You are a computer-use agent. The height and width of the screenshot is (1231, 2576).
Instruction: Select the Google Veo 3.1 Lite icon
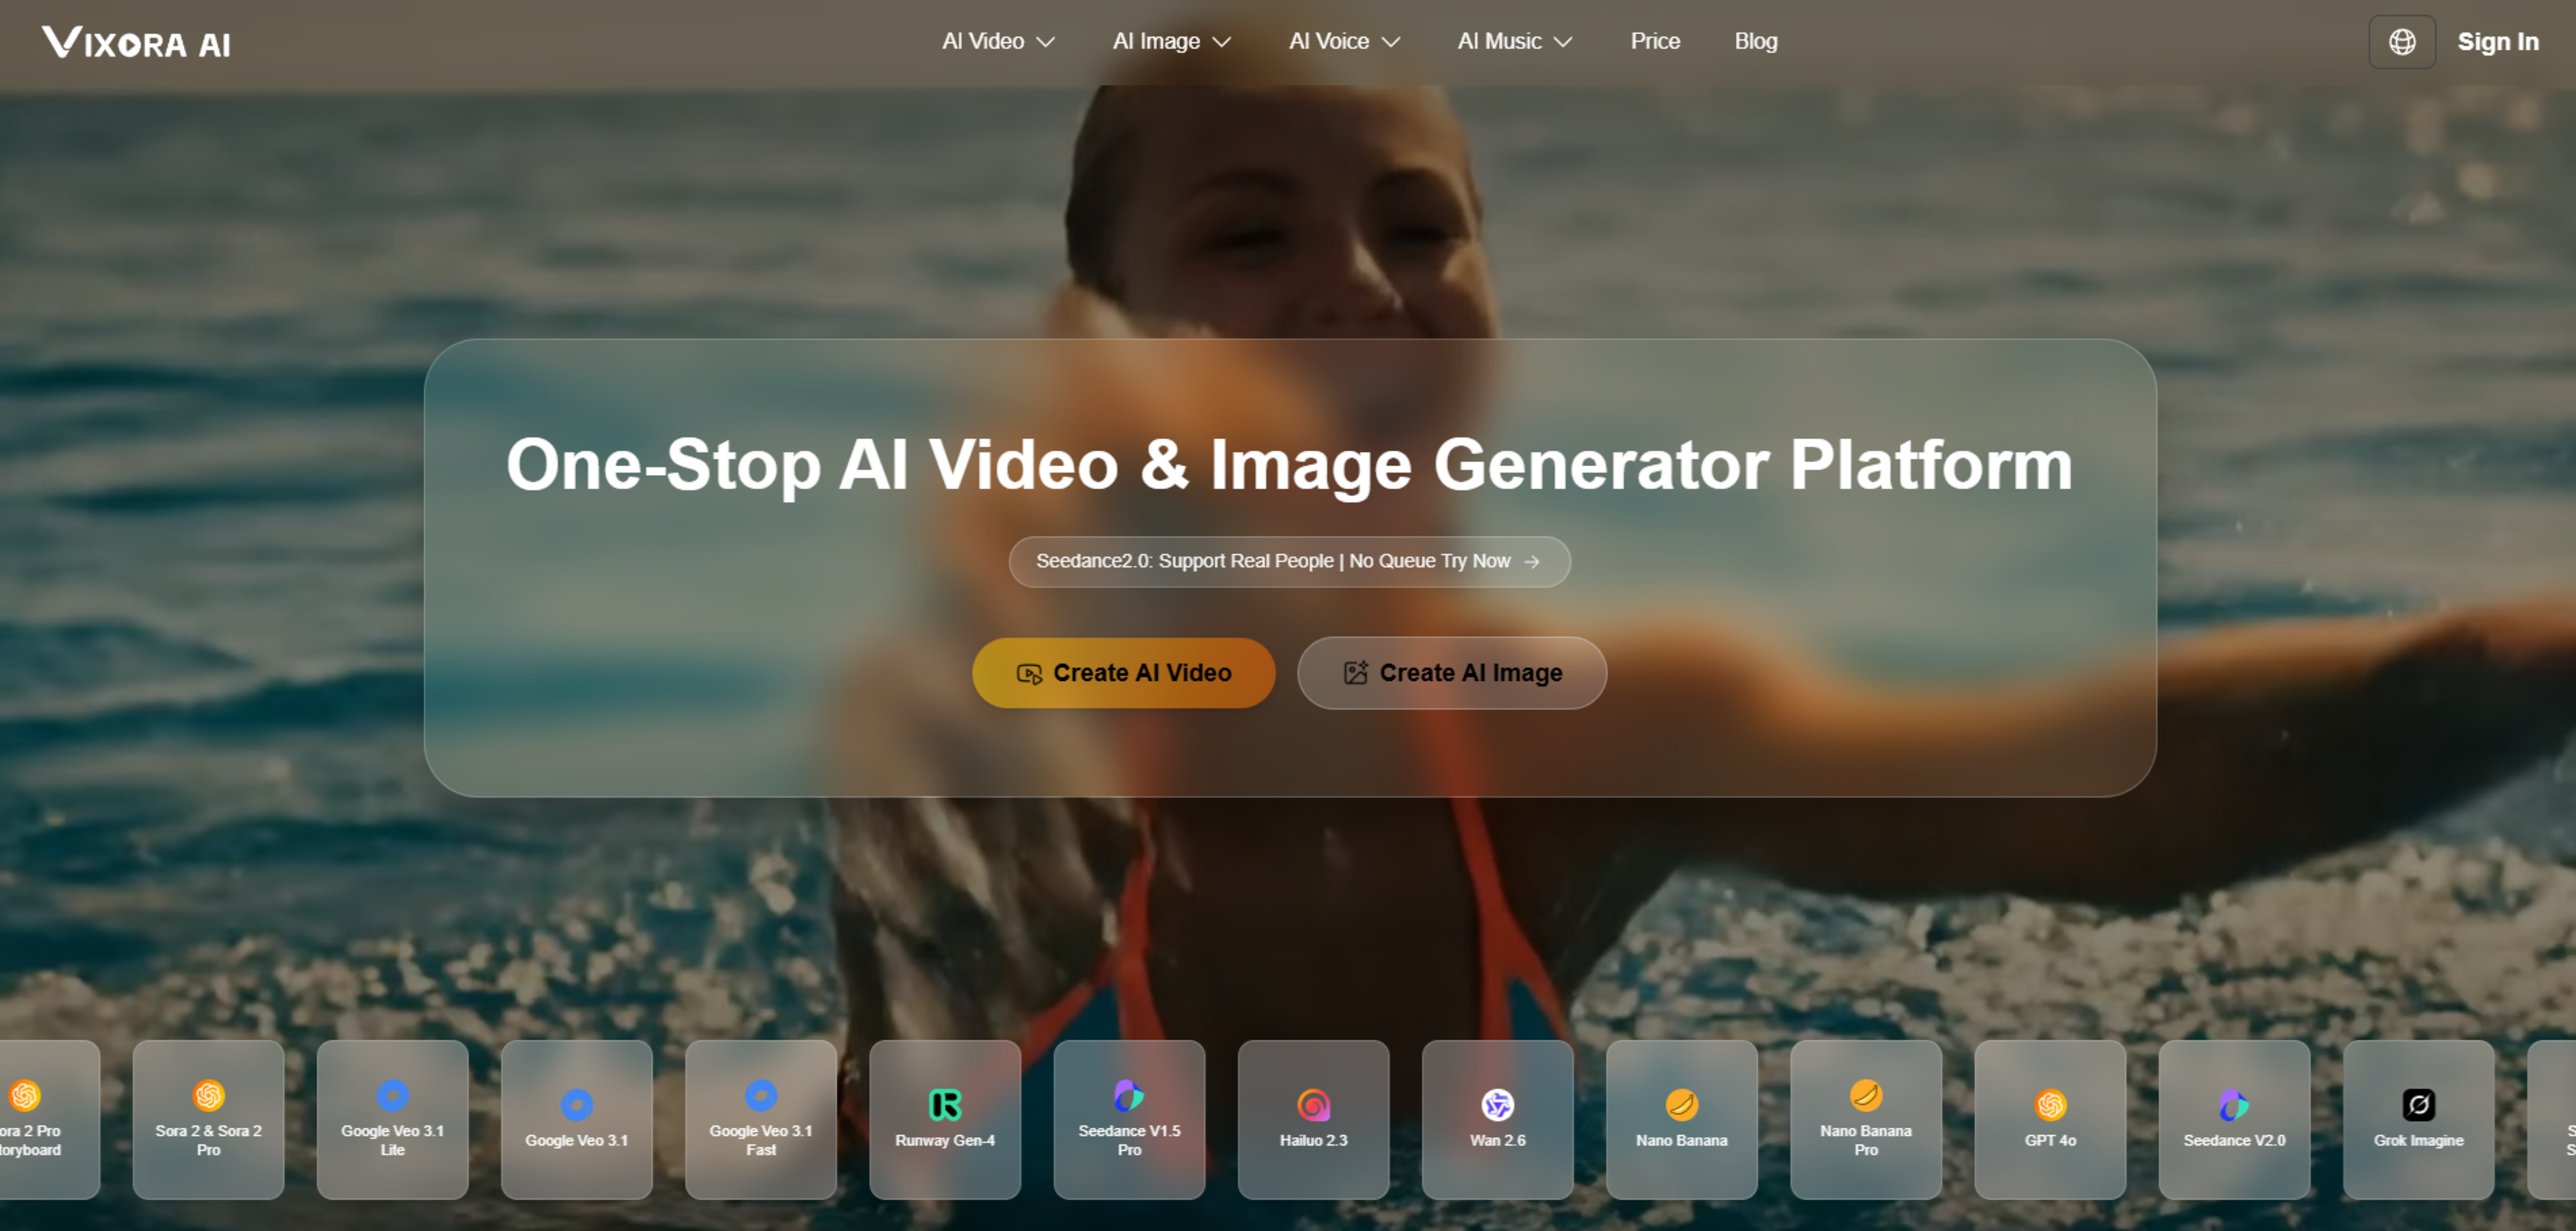click(392, 1095)
